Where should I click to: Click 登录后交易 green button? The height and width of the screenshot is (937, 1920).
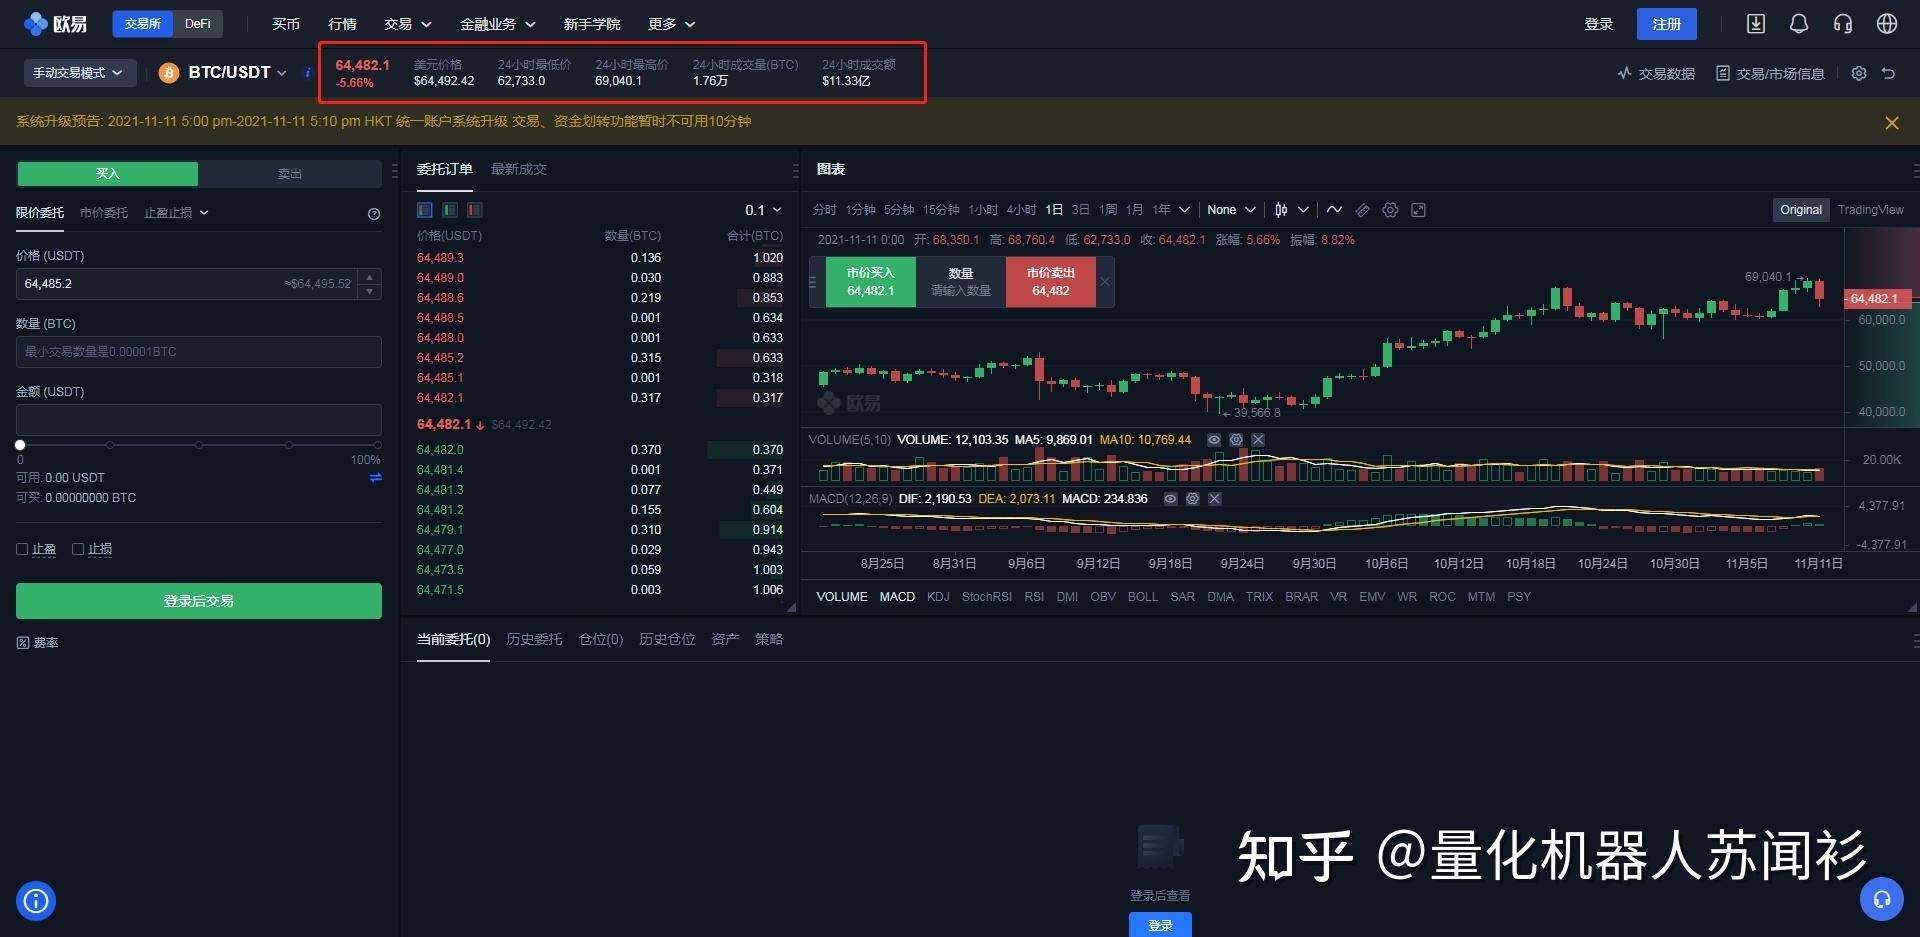199,601
